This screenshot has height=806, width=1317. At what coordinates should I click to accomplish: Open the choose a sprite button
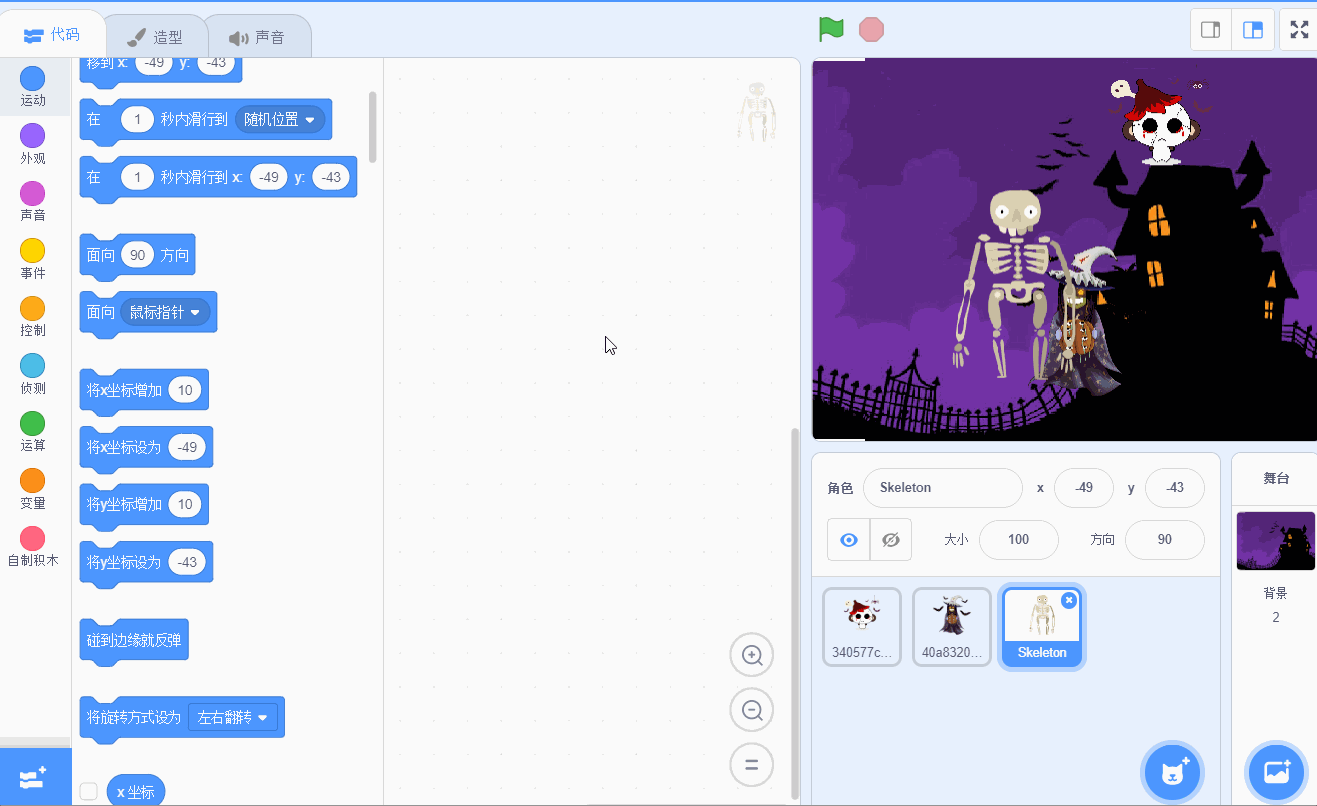pos(1174,772)
